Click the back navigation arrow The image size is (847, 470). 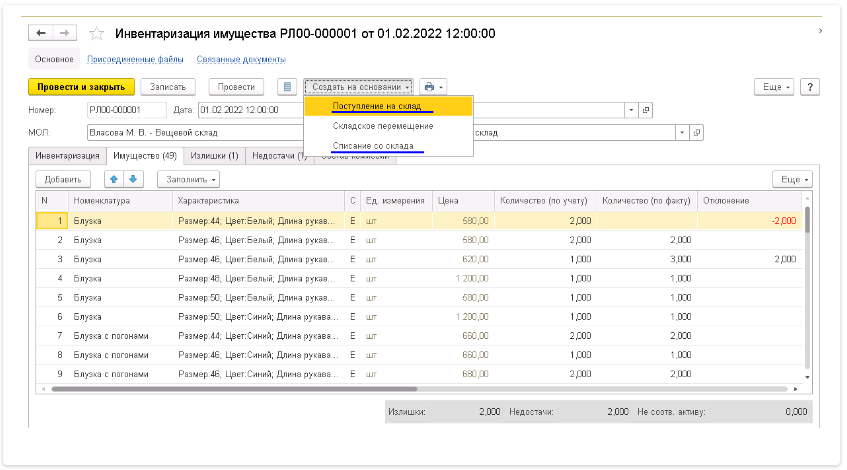click(42, 33)
